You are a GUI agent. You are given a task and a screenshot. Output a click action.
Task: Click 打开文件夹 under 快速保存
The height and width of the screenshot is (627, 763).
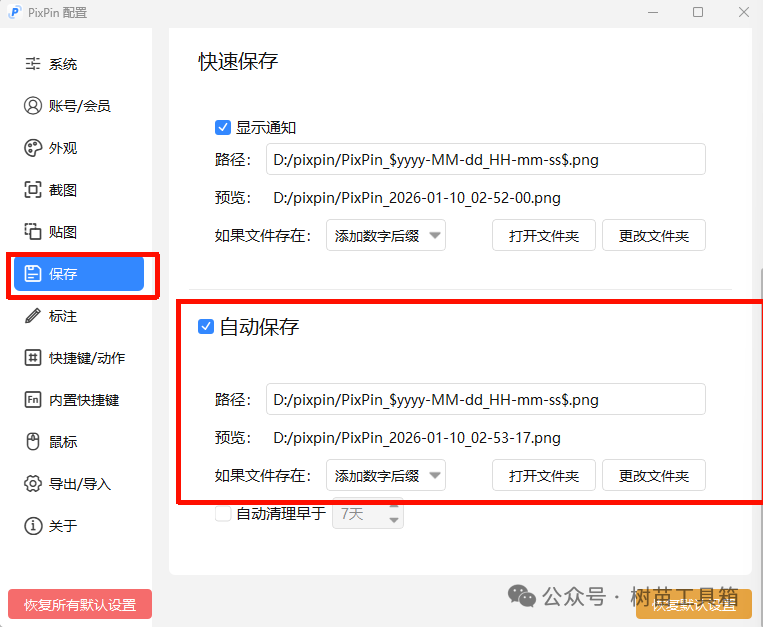coord(544,235)
